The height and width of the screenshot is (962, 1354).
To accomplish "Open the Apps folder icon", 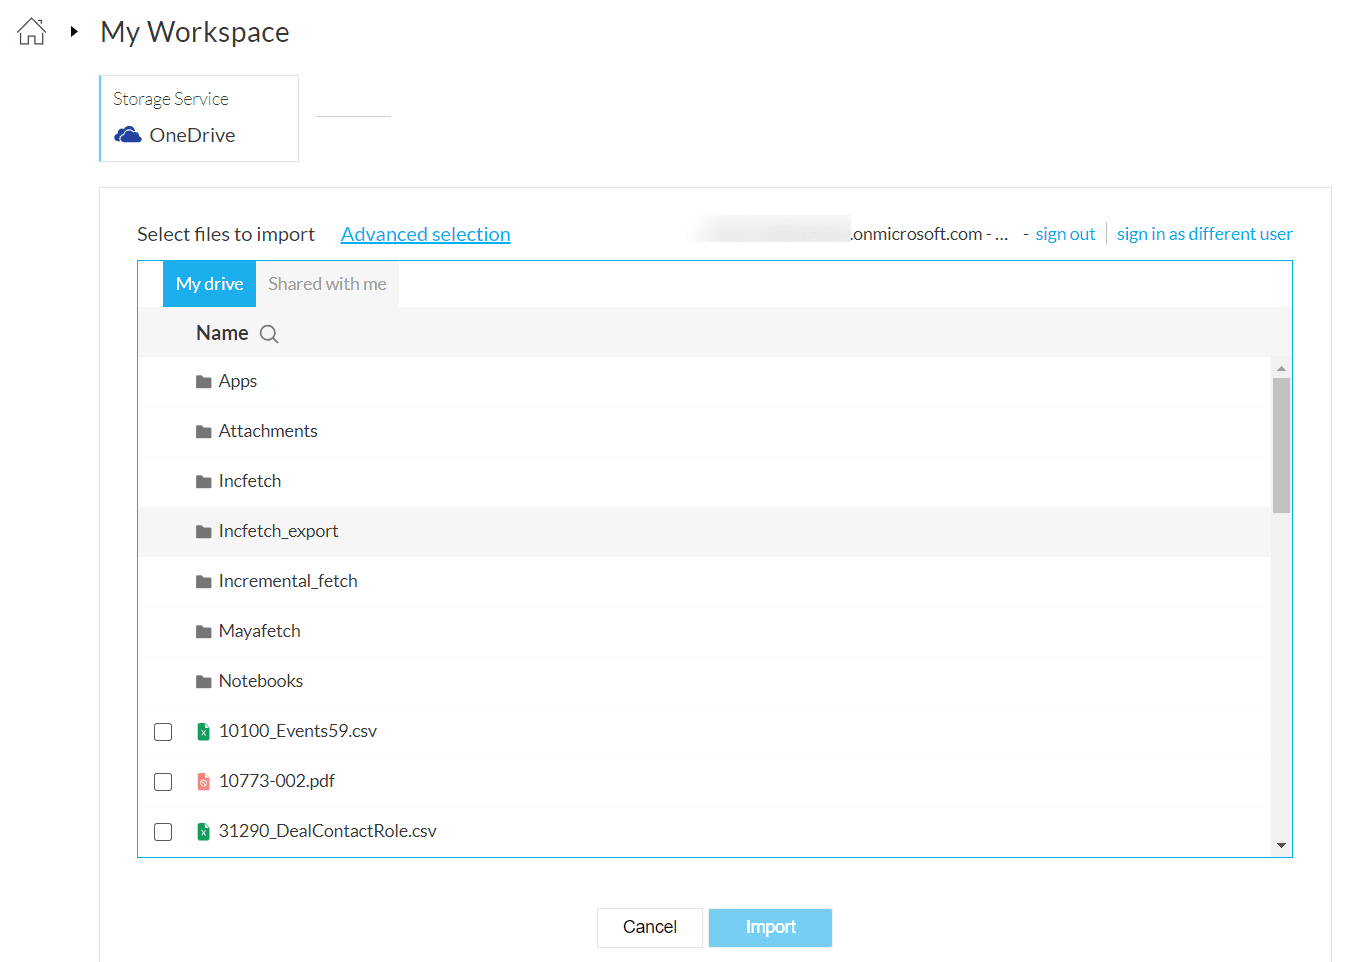I will (204, 382).
